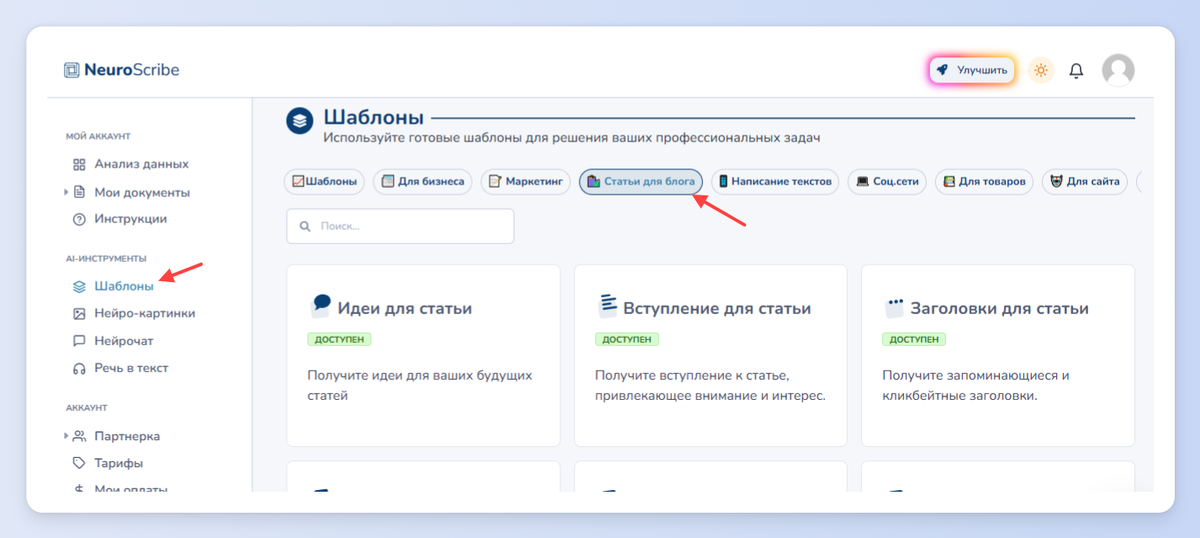Image resolution: width=1200 pixels, height=538 pixels.
Task: Open the Идеи для статьи template card
Action: coord(423,355)
